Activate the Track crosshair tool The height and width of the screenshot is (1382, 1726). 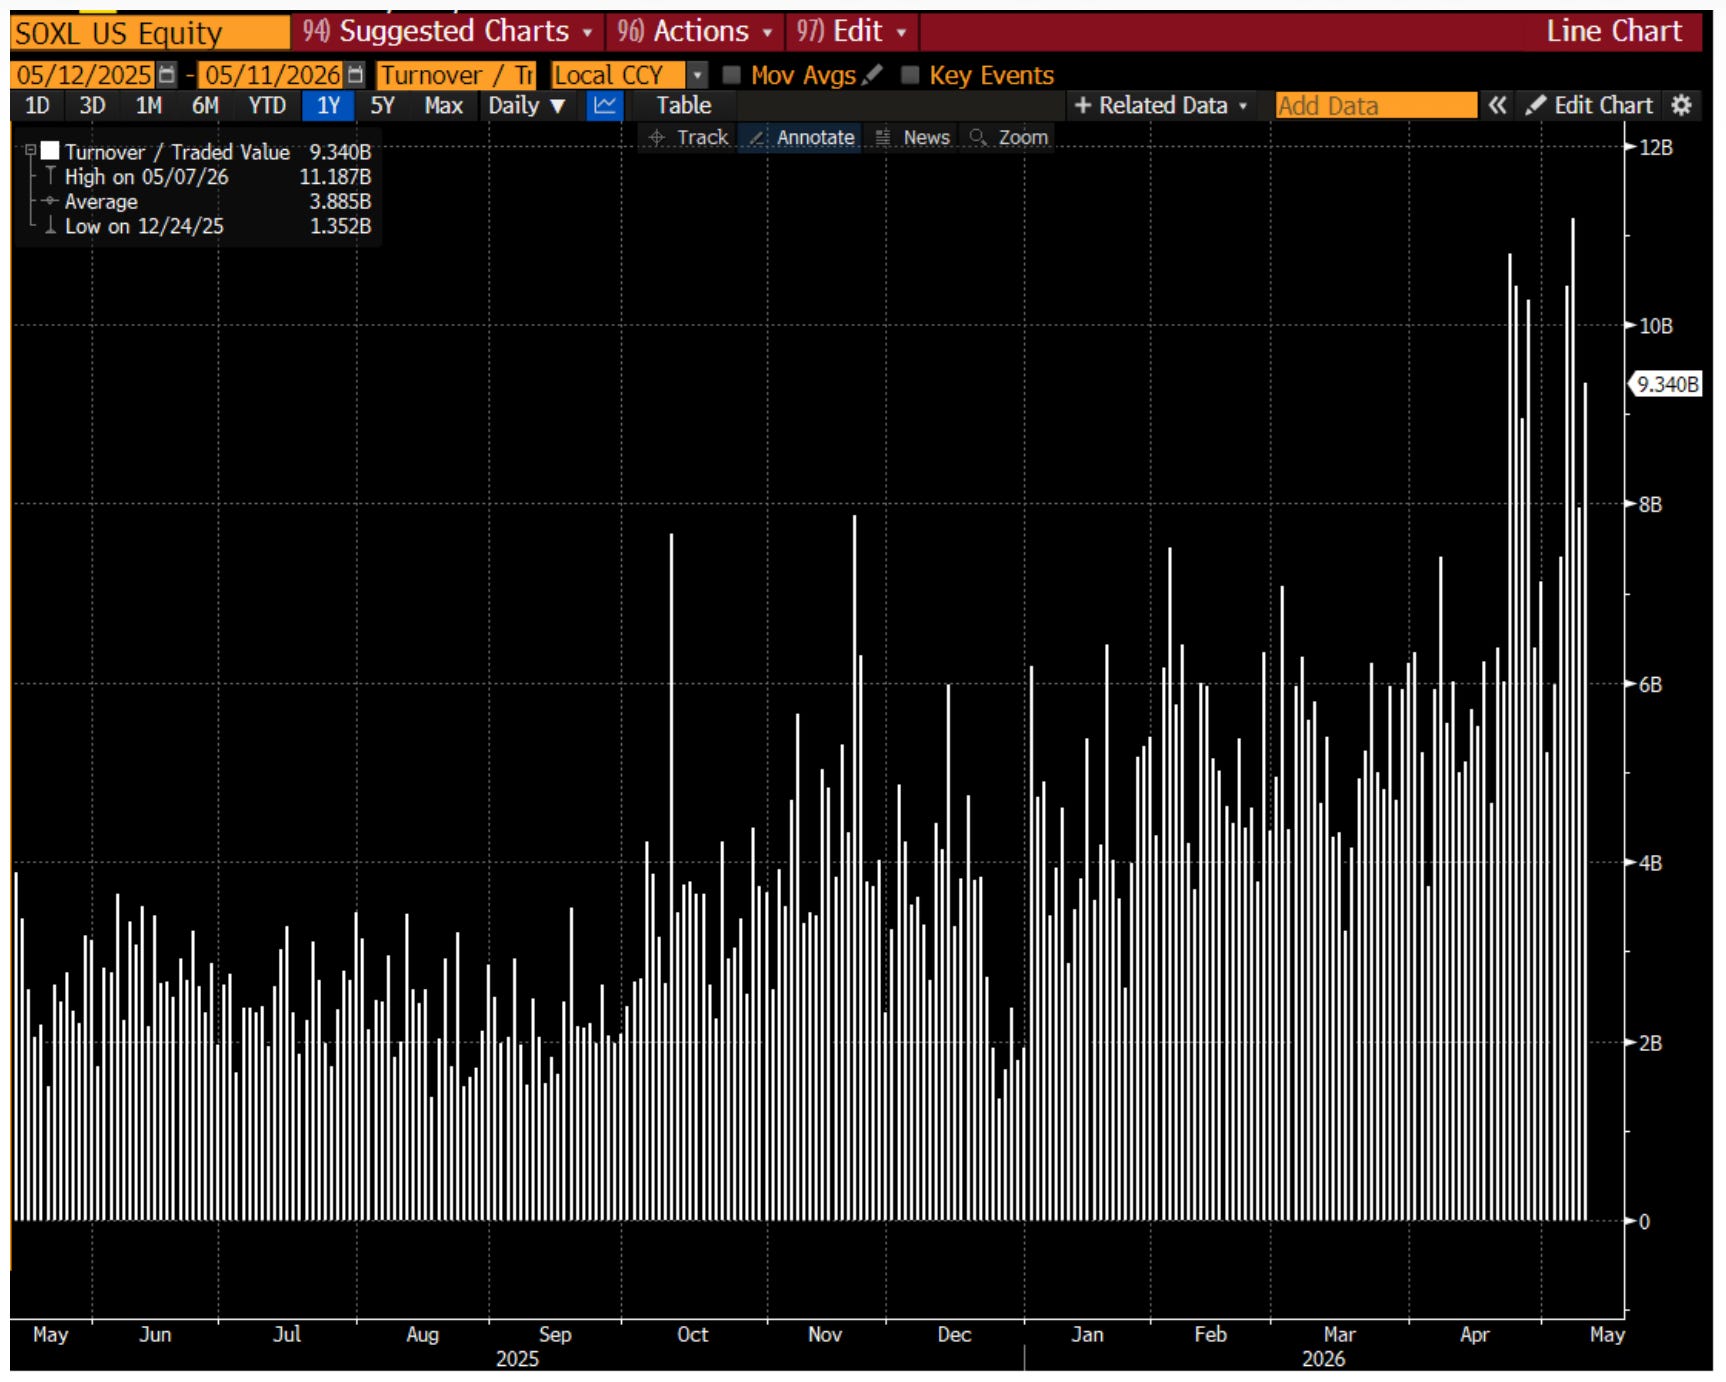(688, 137)
